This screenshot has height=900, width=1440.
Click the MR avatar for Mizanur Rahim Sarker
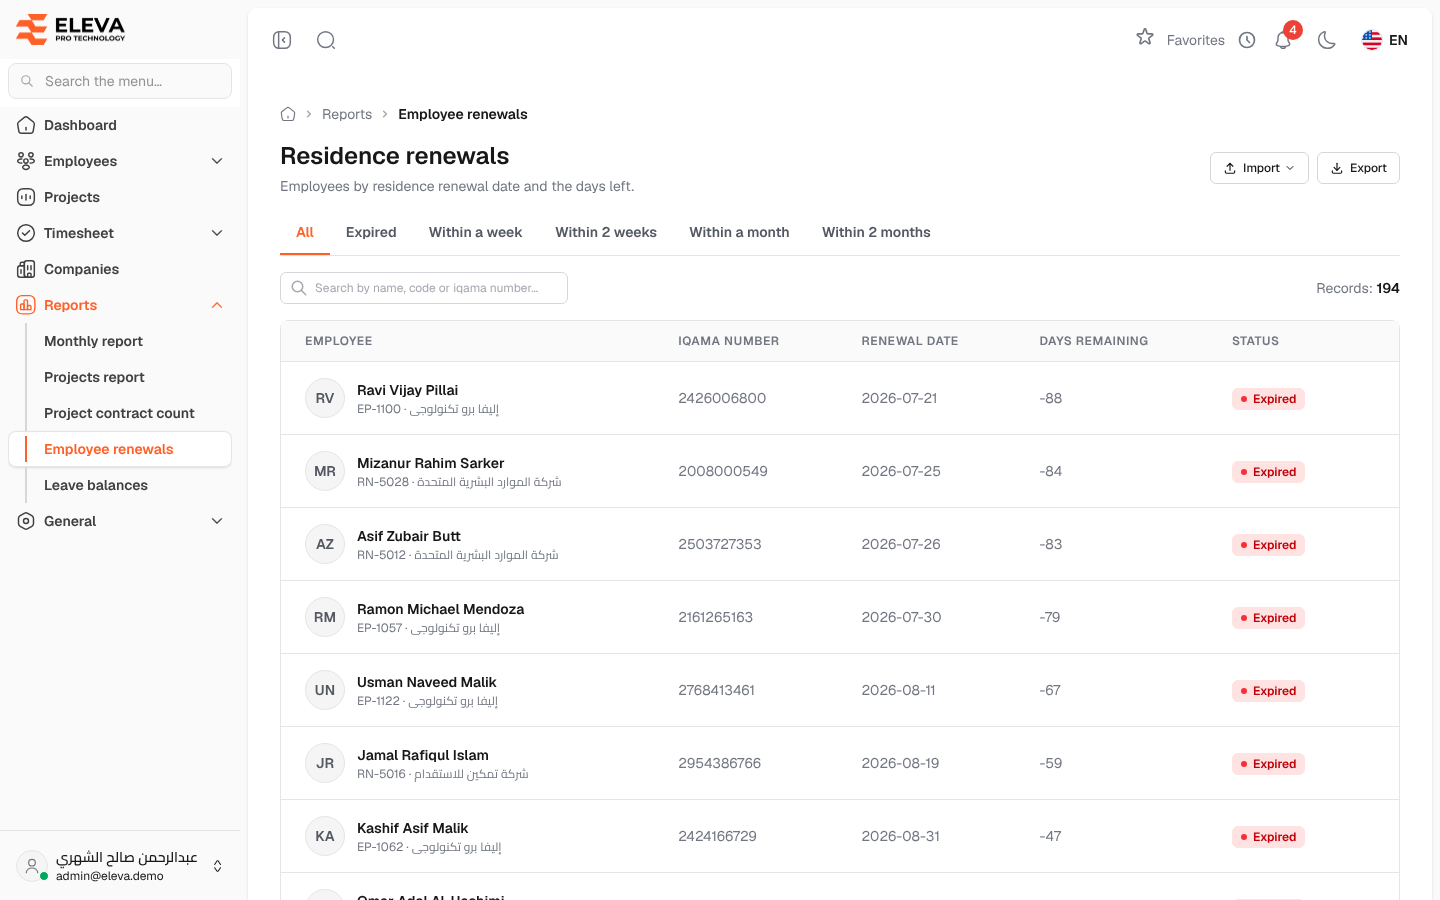pyautogui.click(x=325, y=471)
